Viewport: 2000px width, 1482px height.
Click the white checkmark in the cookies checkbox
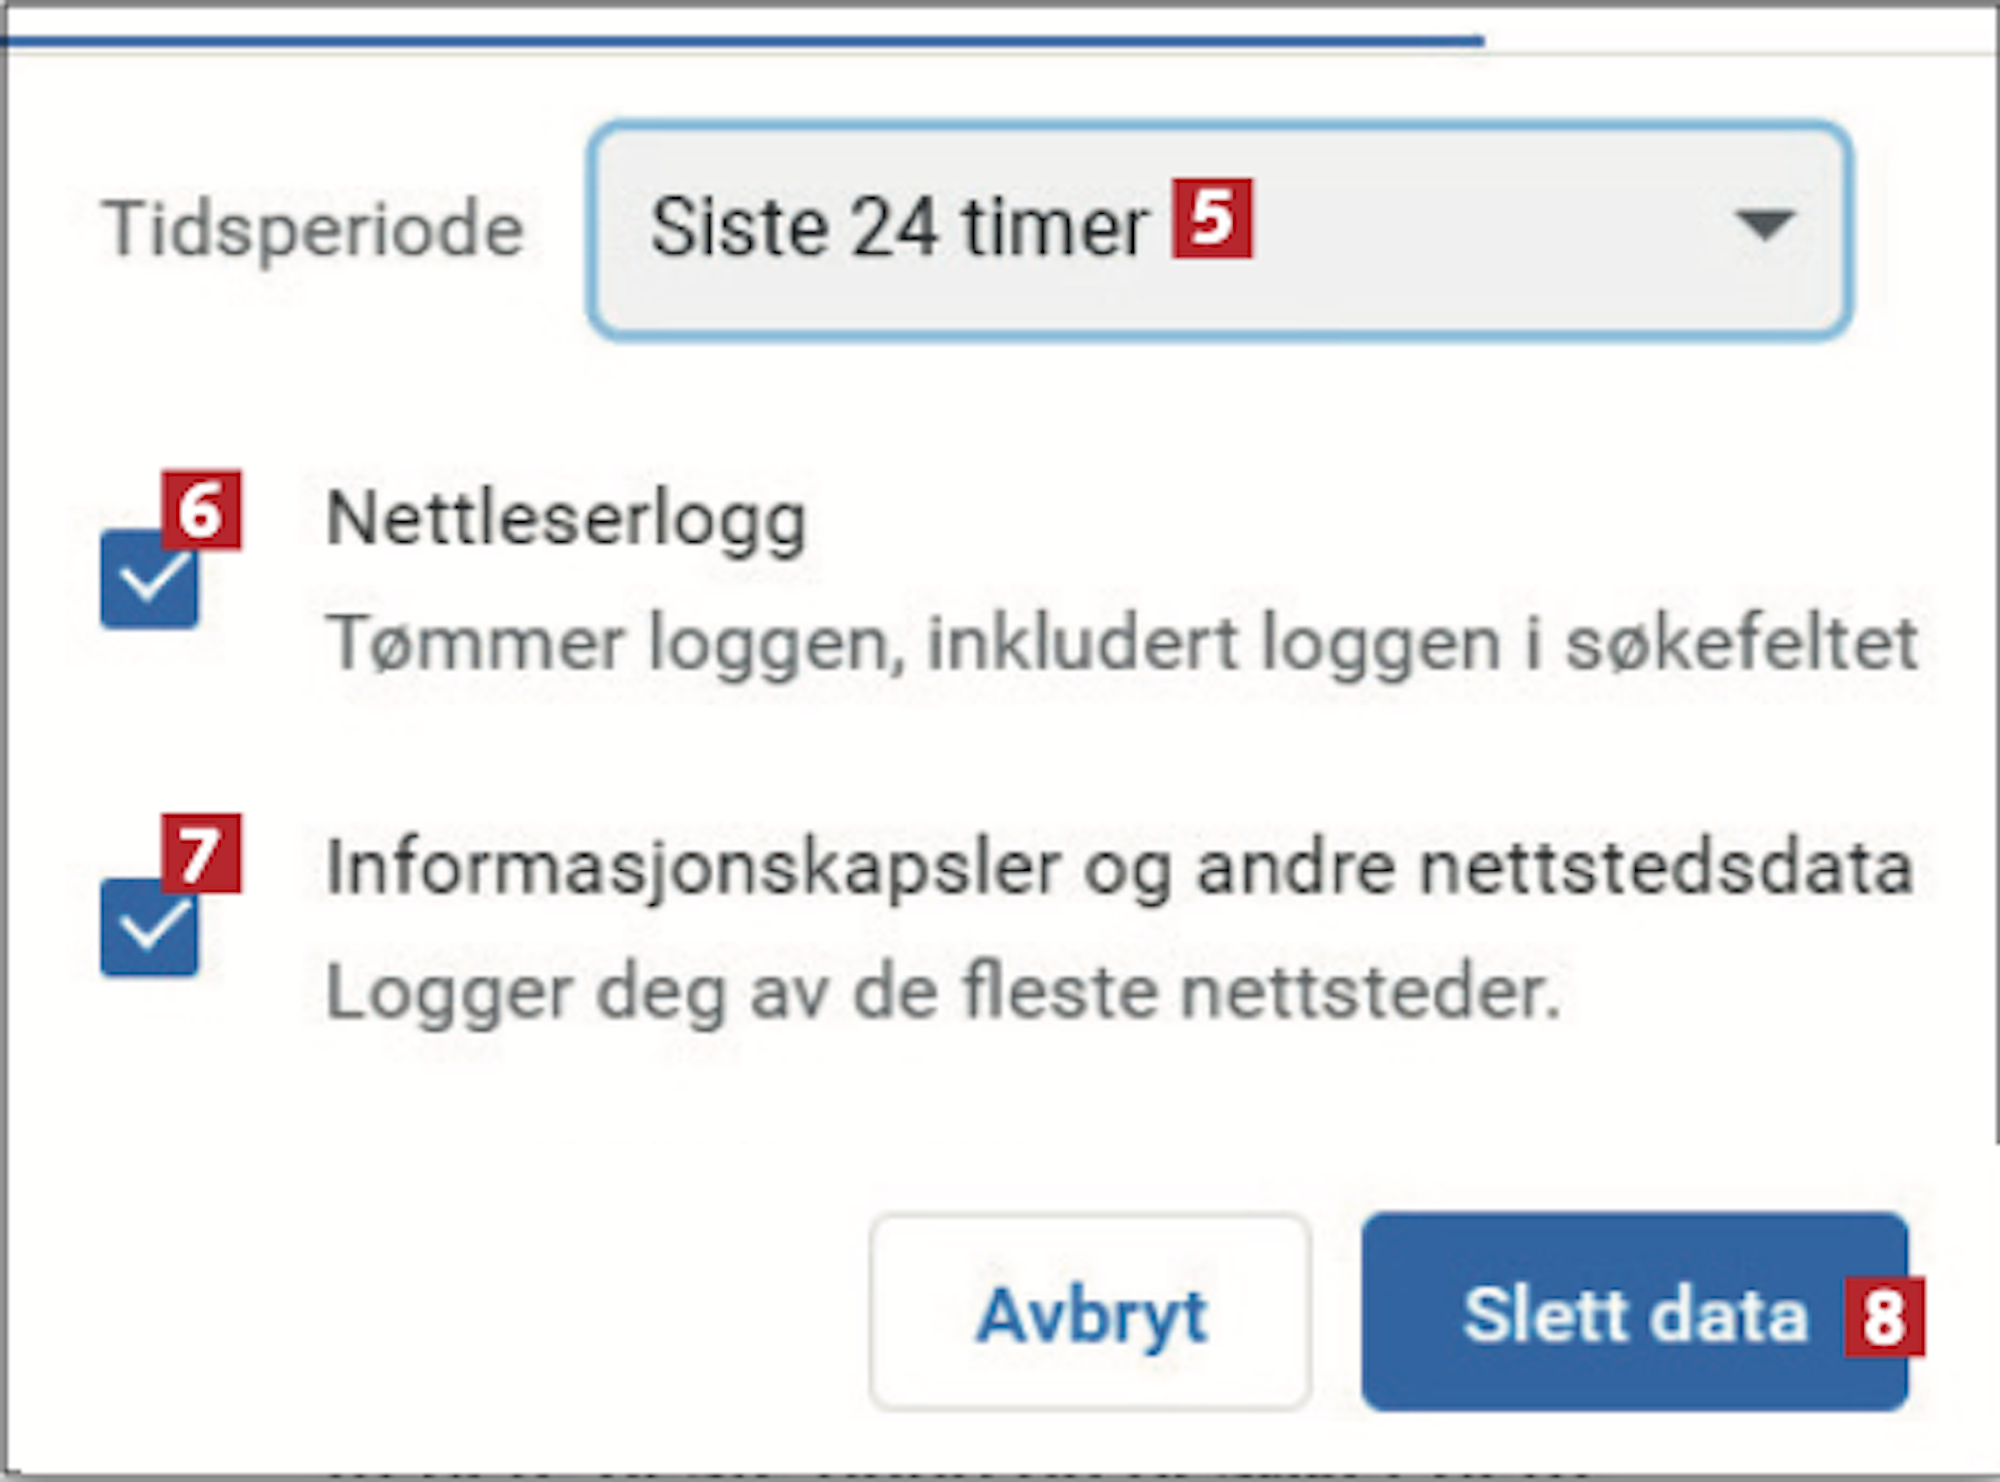(x=151, y=929)
